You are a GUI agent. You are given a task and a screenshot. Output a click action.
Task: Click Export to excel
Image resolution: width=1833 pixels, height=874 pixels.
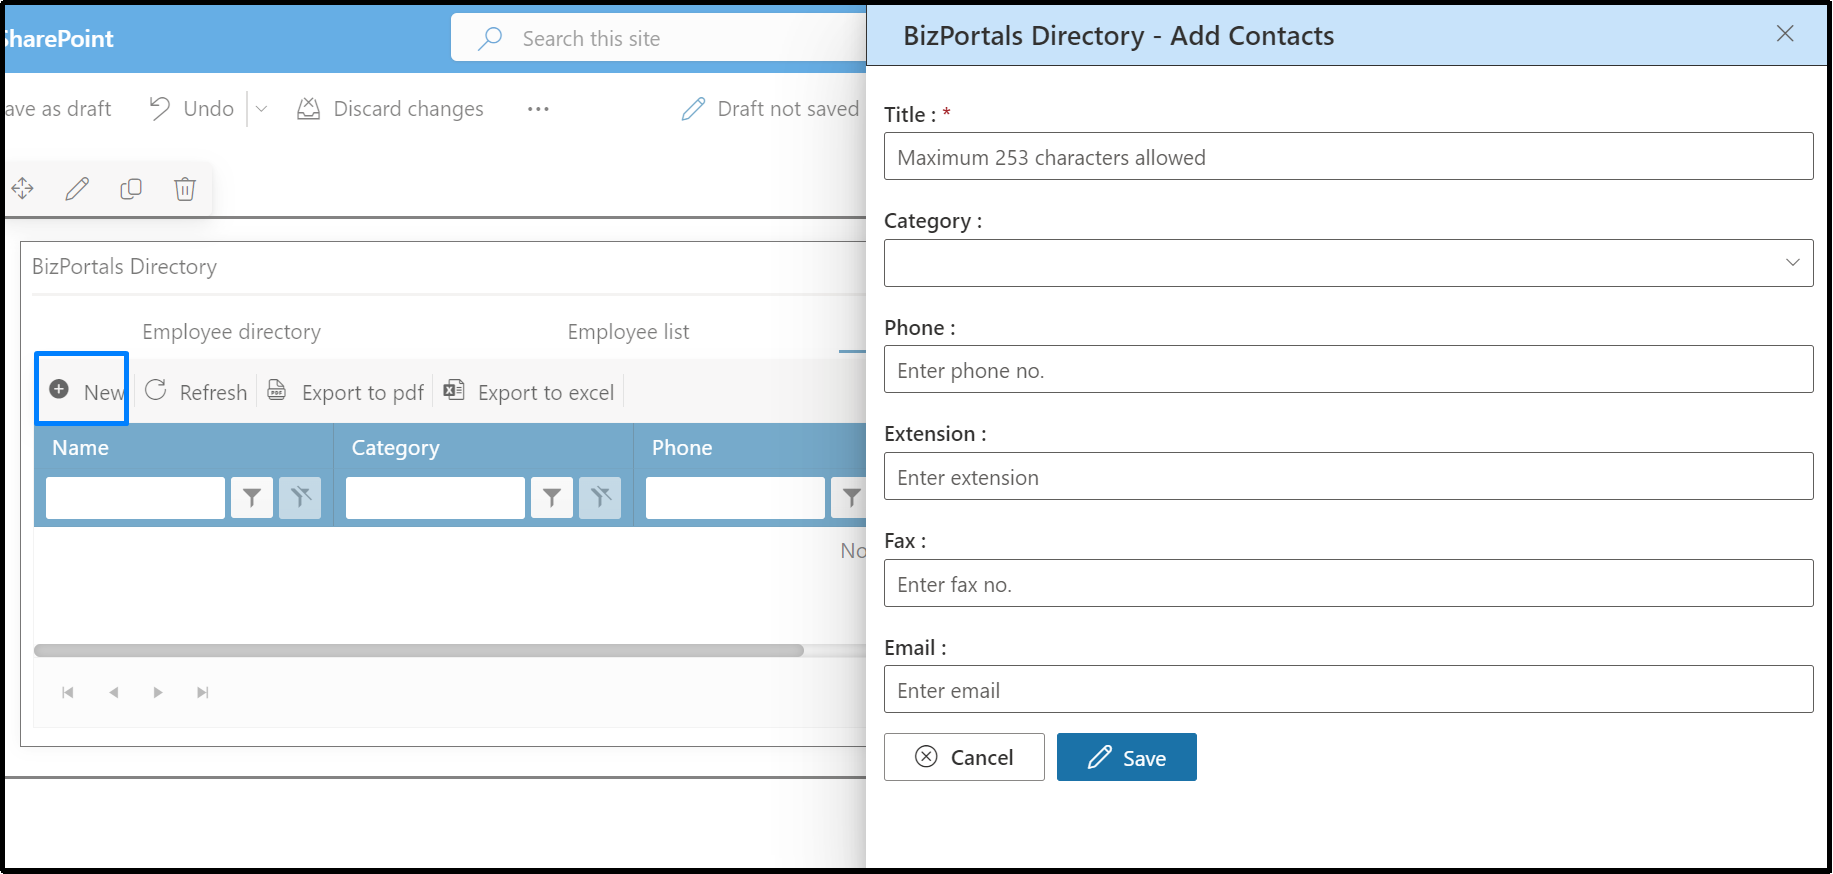(x=529, y=391)
